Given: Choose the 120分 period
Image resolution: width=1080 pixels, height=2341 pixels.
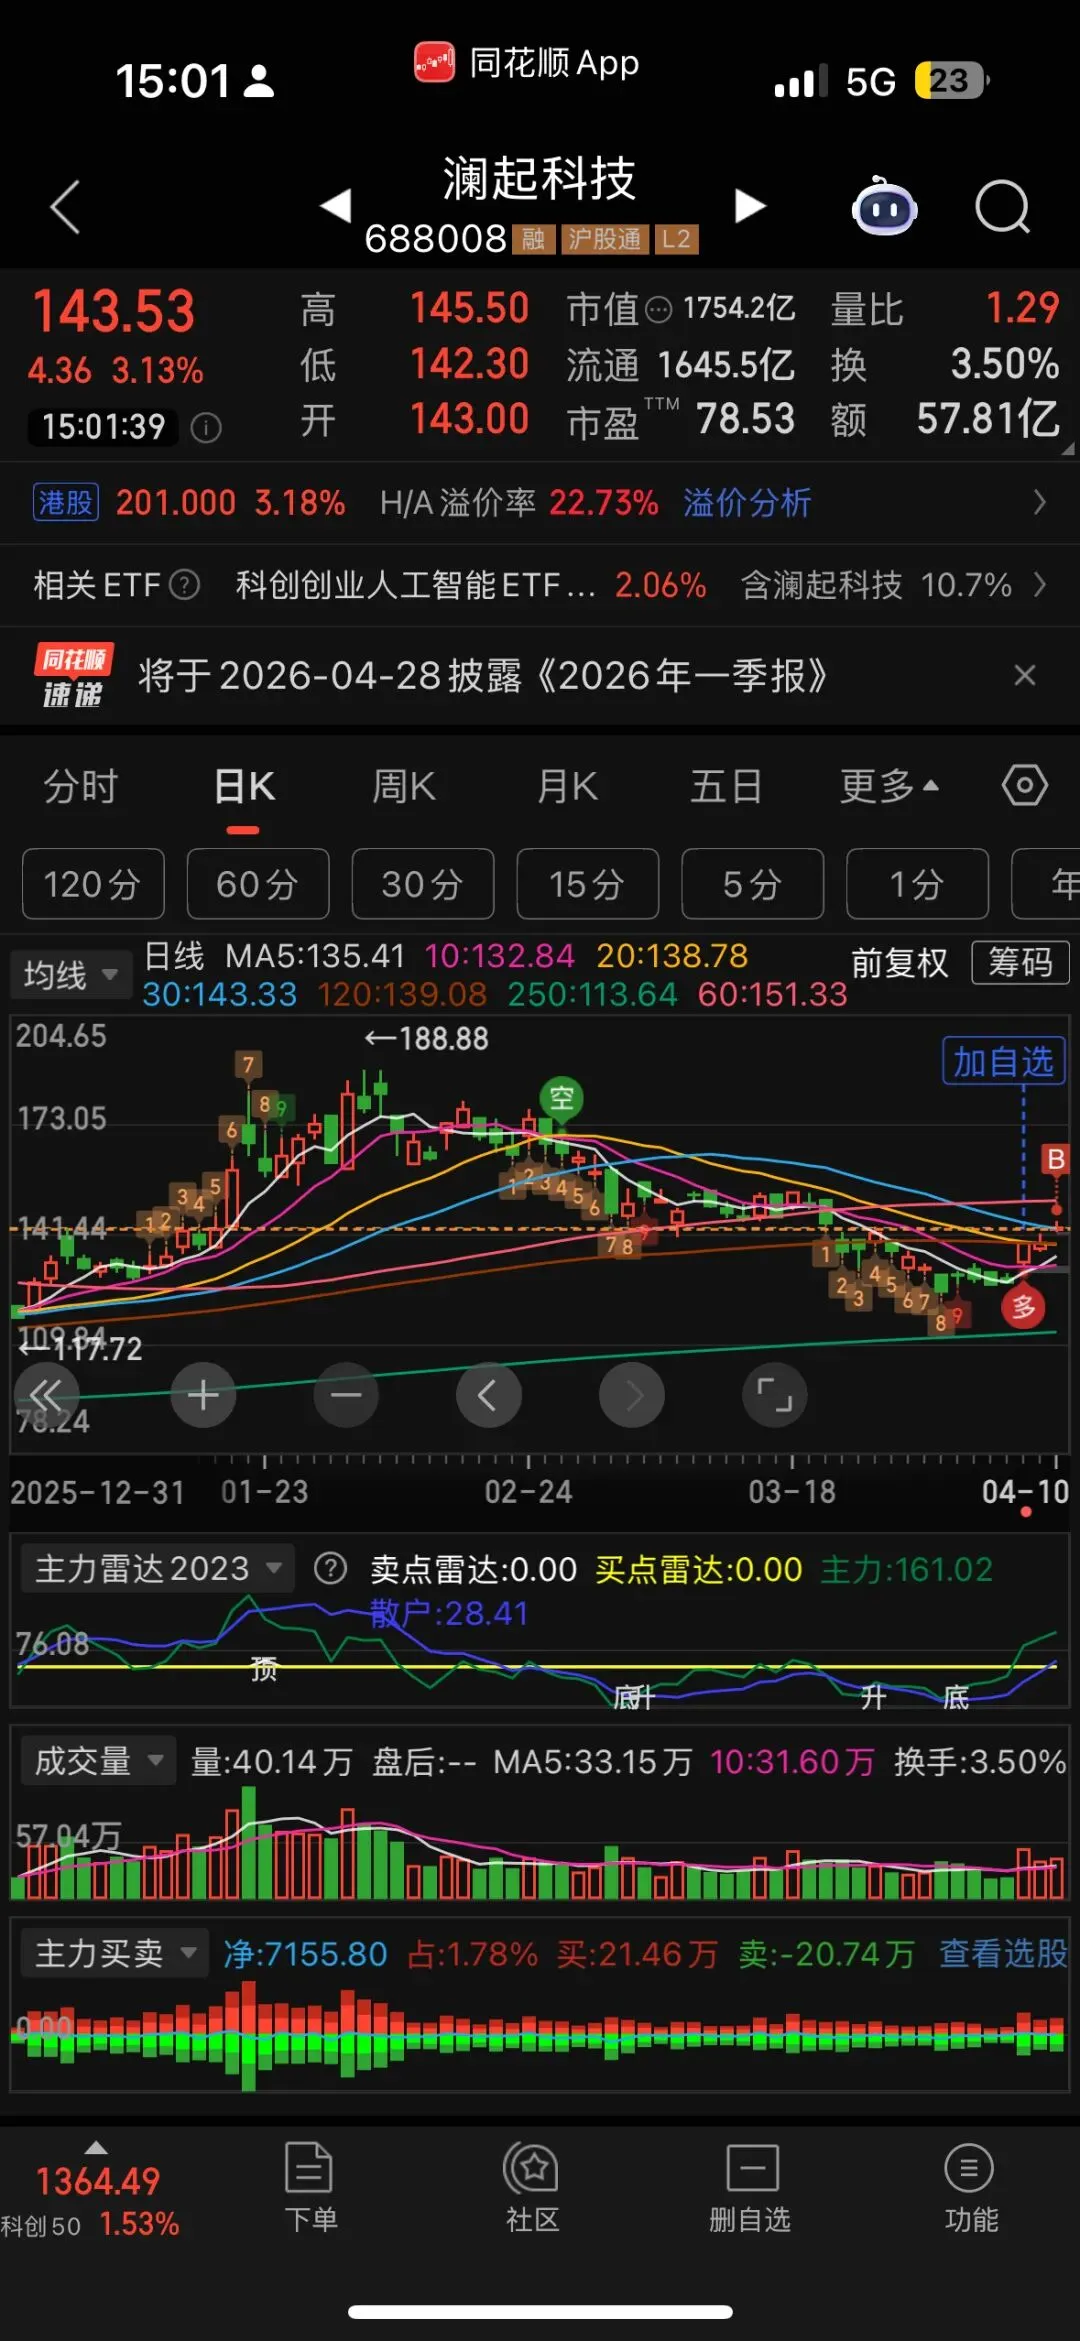Looking at the screenshot, I should coord(93,884).
